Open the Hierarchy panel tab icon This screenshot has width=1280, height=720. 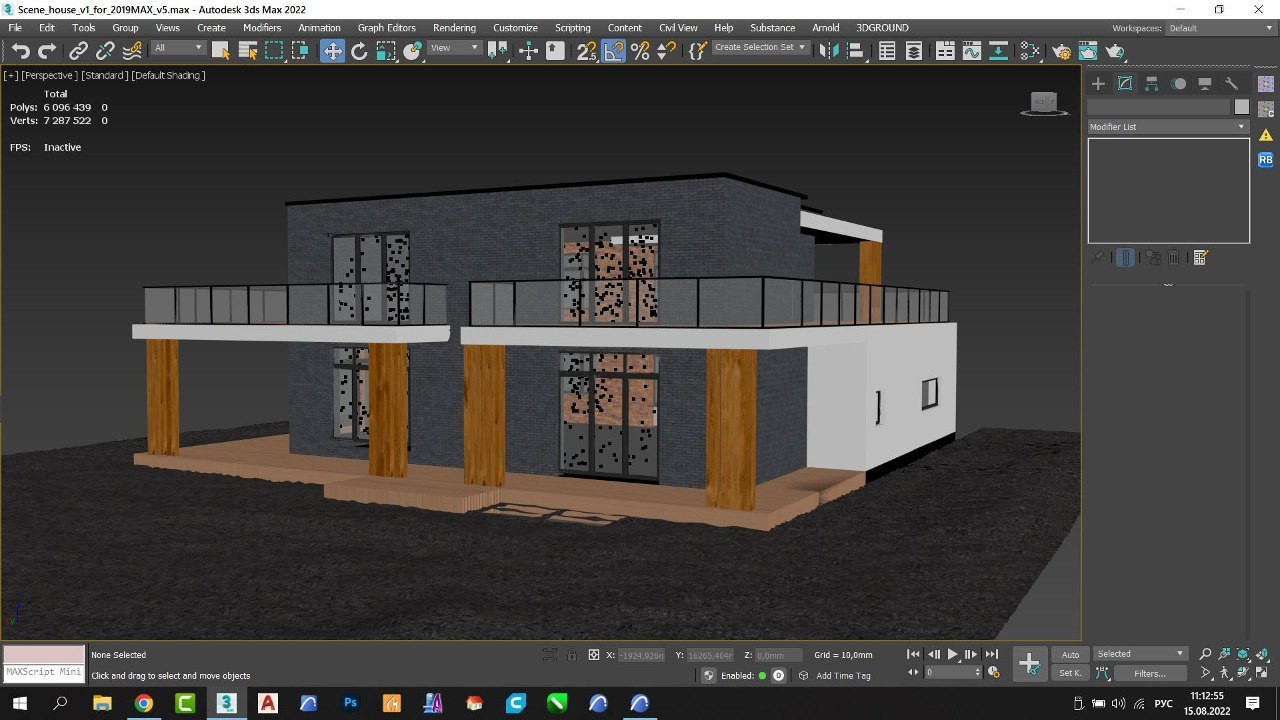click(x=1152, y=84)
